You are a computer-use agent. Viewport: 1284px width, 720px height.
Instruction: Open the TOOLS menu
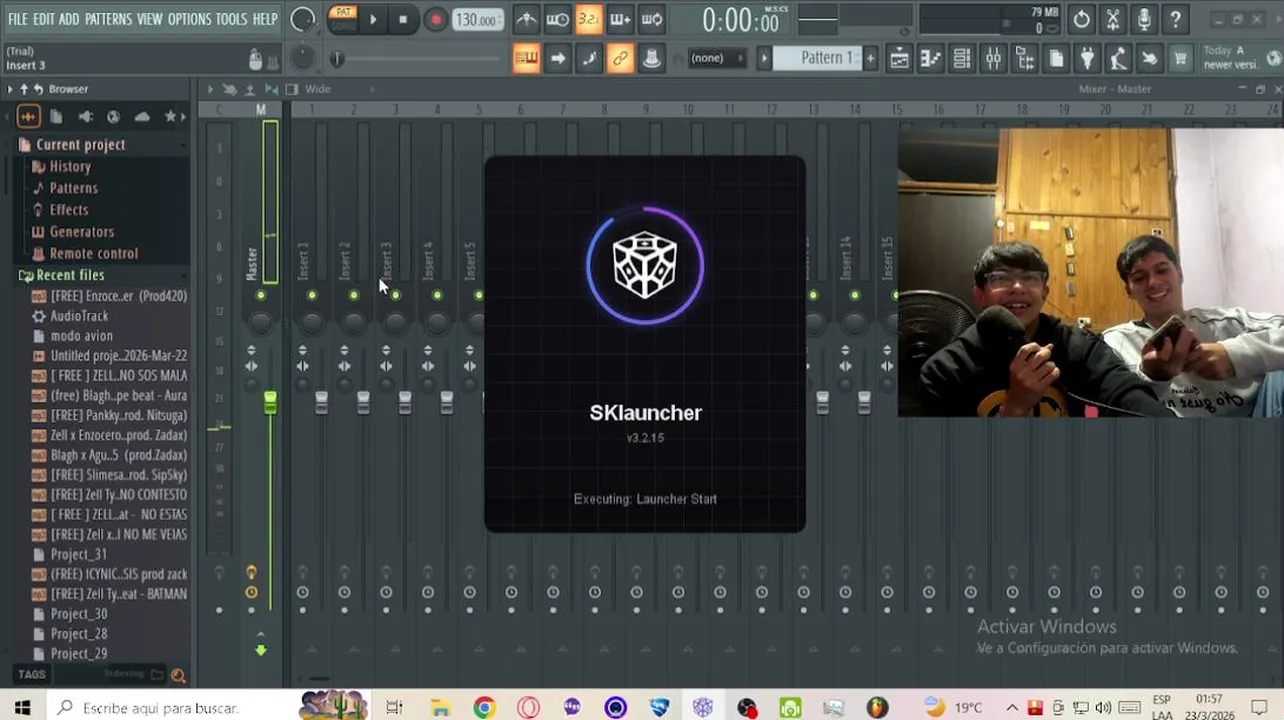click(231, 19)
